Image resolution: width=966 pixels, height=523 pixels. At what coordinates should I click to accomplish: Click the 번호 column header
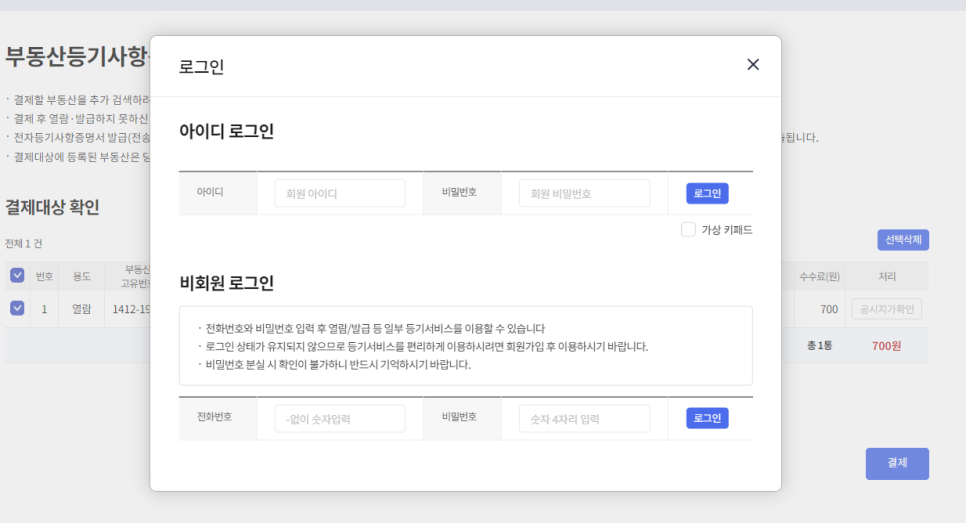pos(44,276)
